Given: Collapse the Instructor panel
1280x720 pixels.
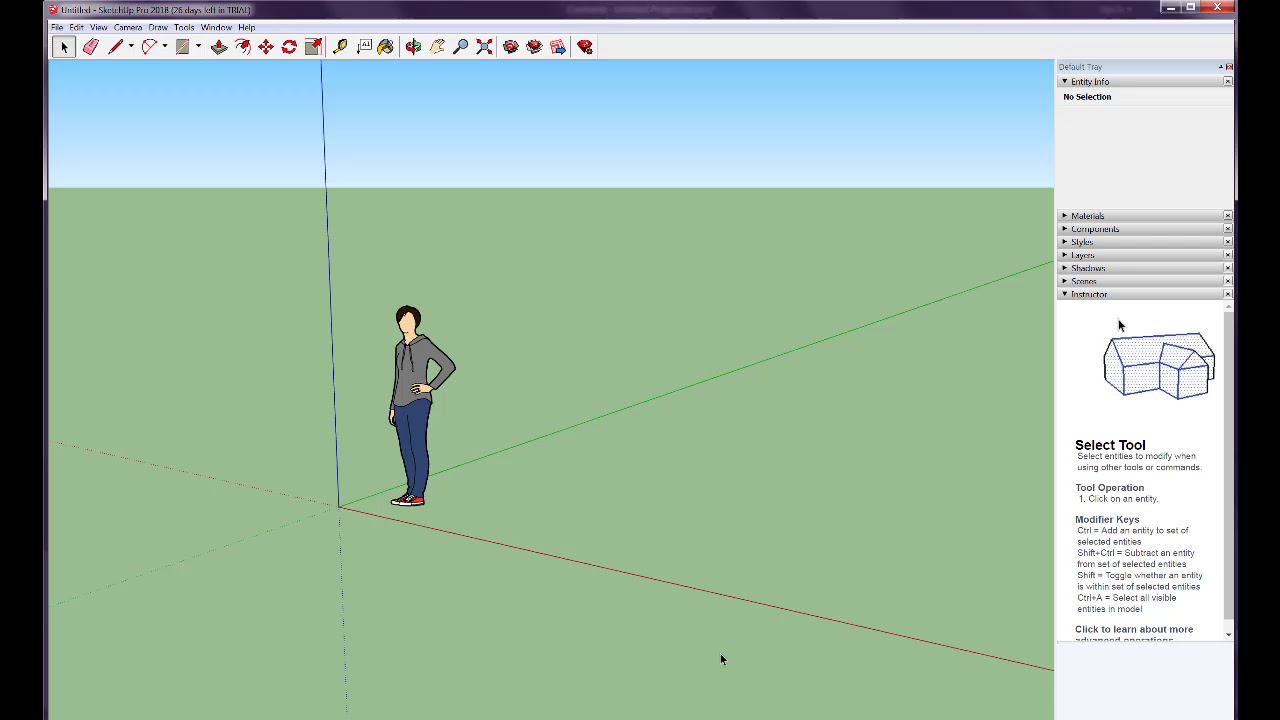Looking at the screenshot, I should pos(1064,294).
